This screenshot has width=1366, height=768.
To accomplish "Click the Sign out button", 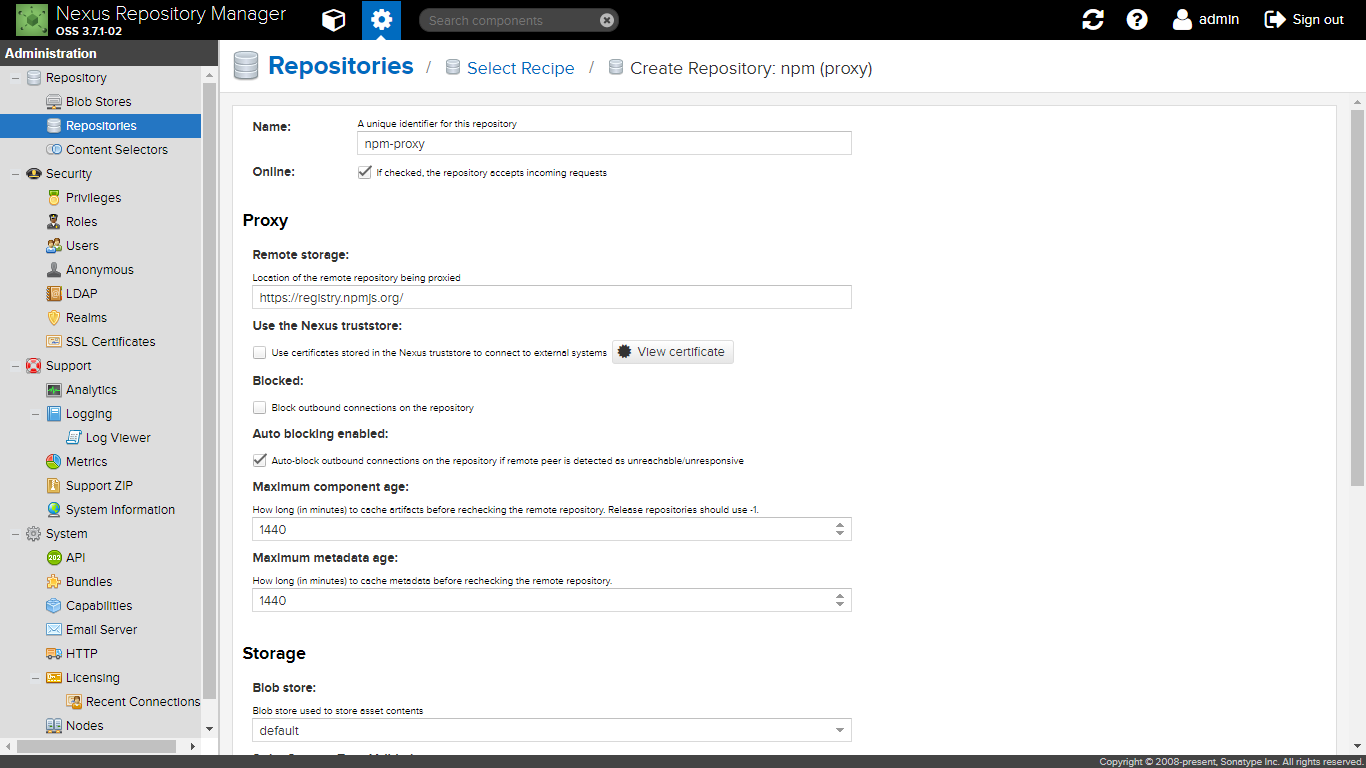I will point(1304,20).
